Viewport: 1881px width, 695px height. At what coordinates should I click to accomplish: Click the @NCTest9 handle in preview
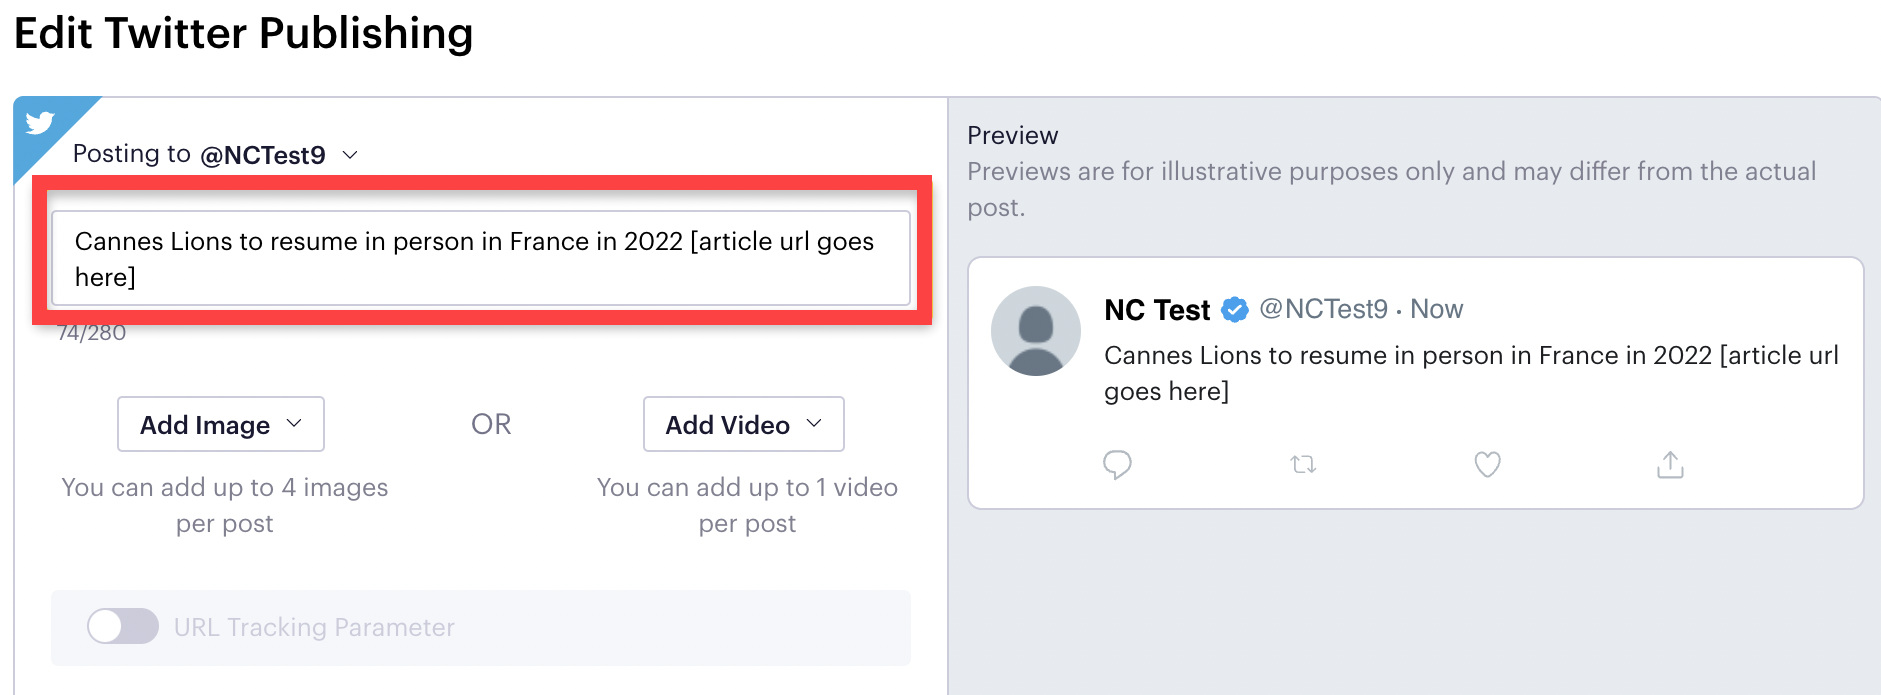click(1323, 309)
